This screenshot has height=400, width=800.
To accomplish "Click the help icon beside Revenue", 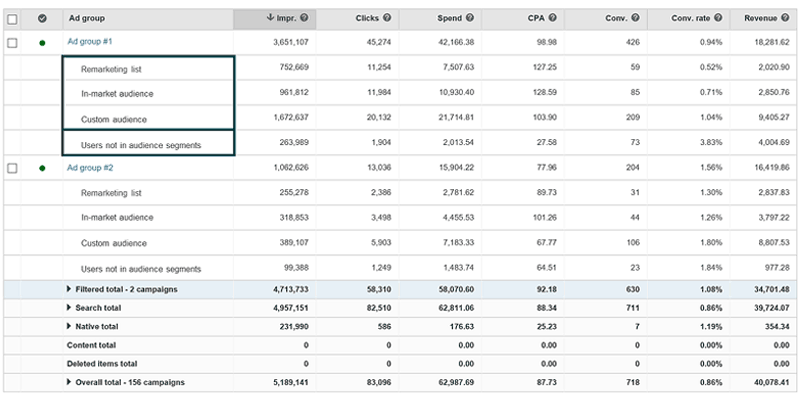I will [784, 18].
